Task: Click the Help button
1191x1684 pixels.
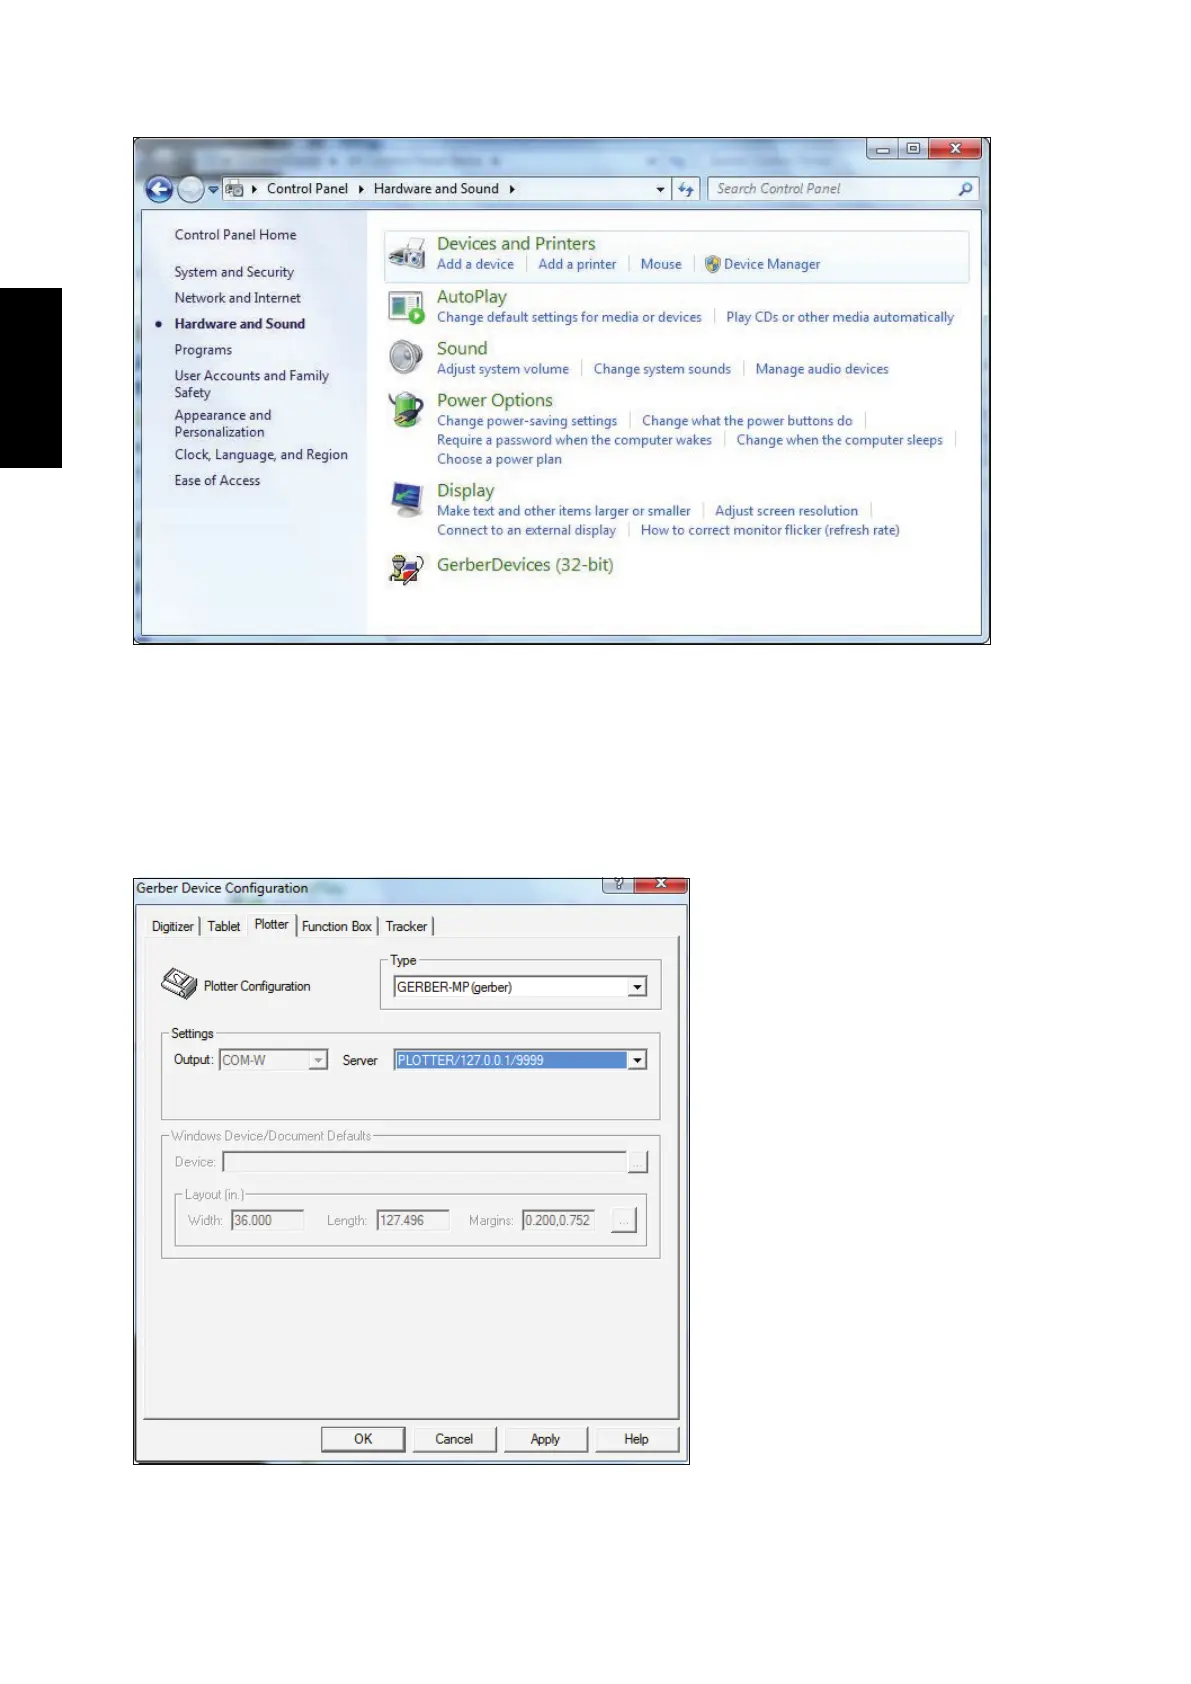Action: click(636, 1439)
